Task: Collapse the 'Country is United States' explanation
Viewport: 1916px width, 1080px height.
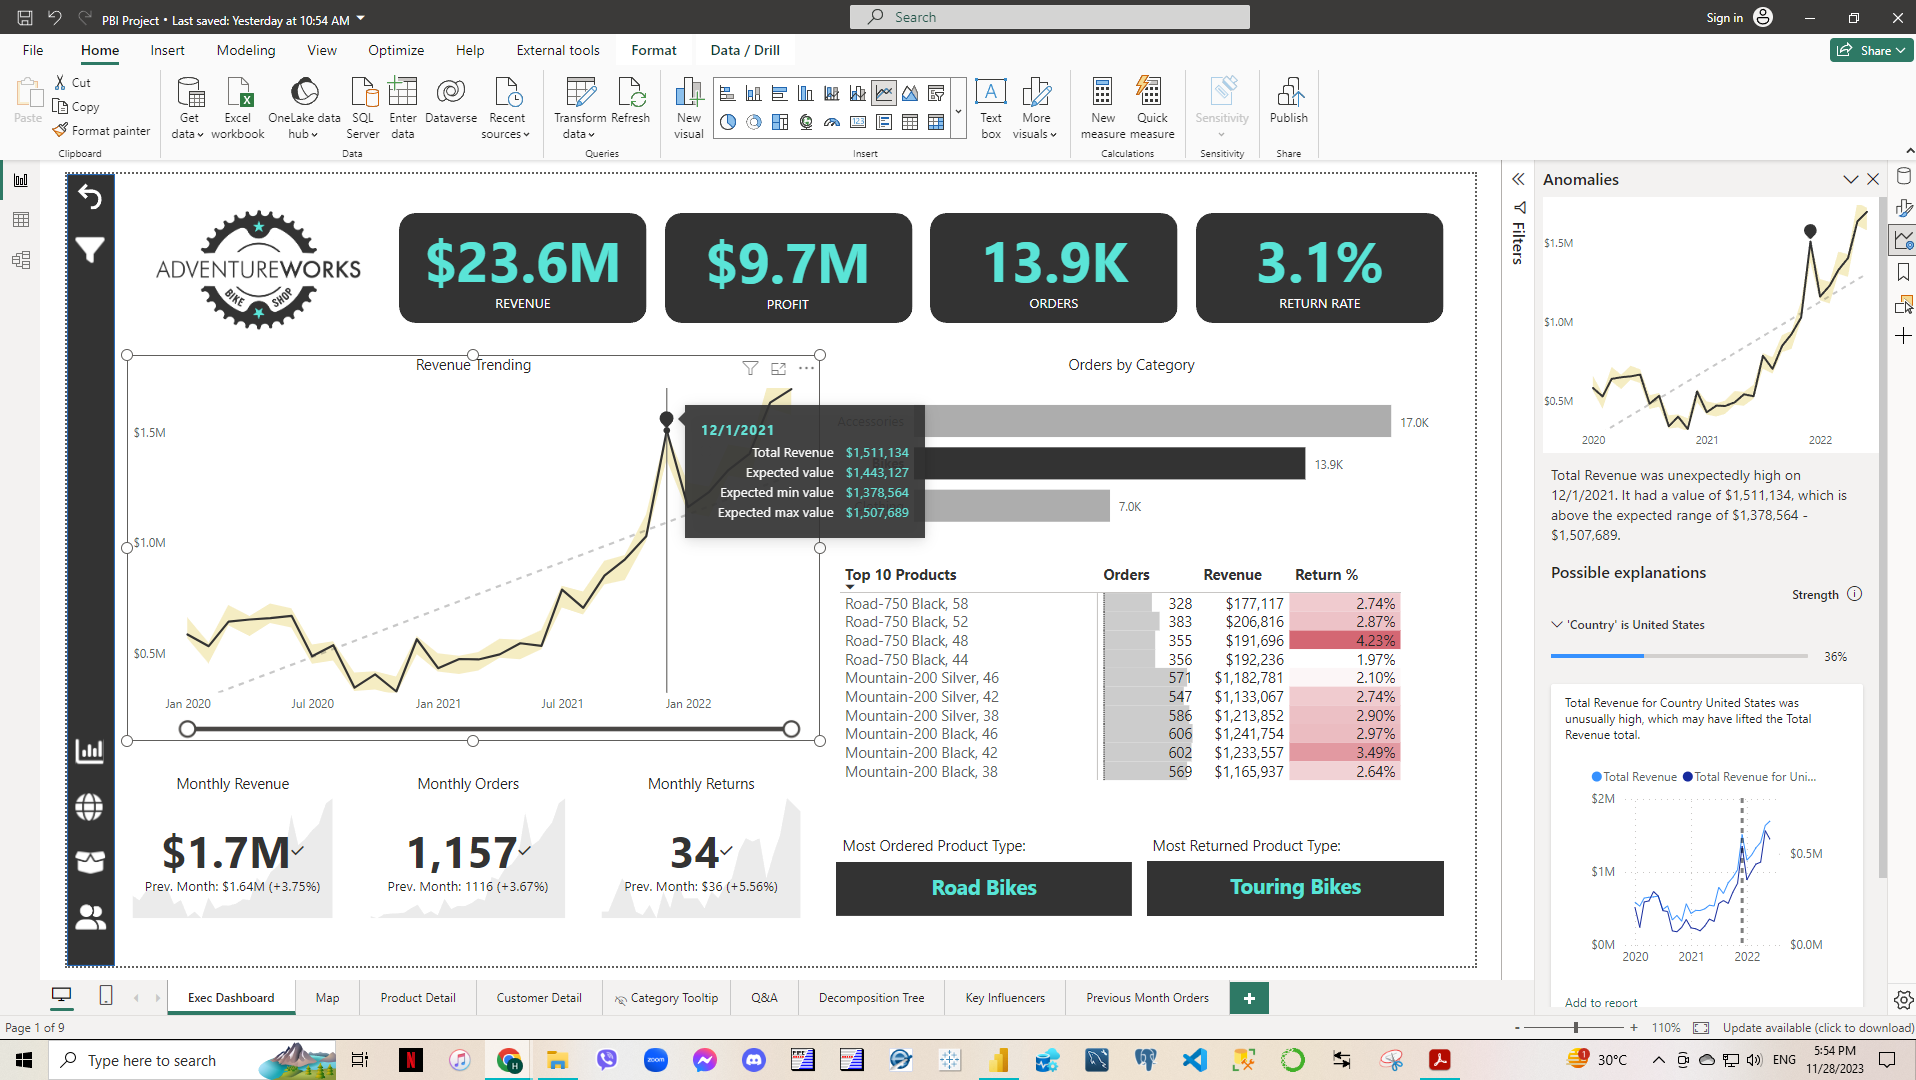Action: coord(1557,625)
